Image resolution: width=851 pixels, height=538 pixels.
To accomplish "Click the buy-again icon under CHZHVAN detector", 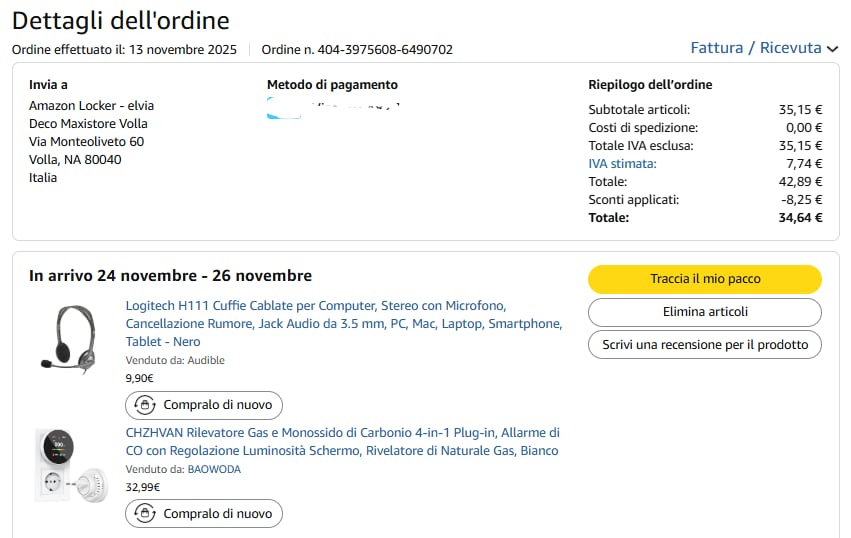I will pyautogui.click(x=145, y=514).
